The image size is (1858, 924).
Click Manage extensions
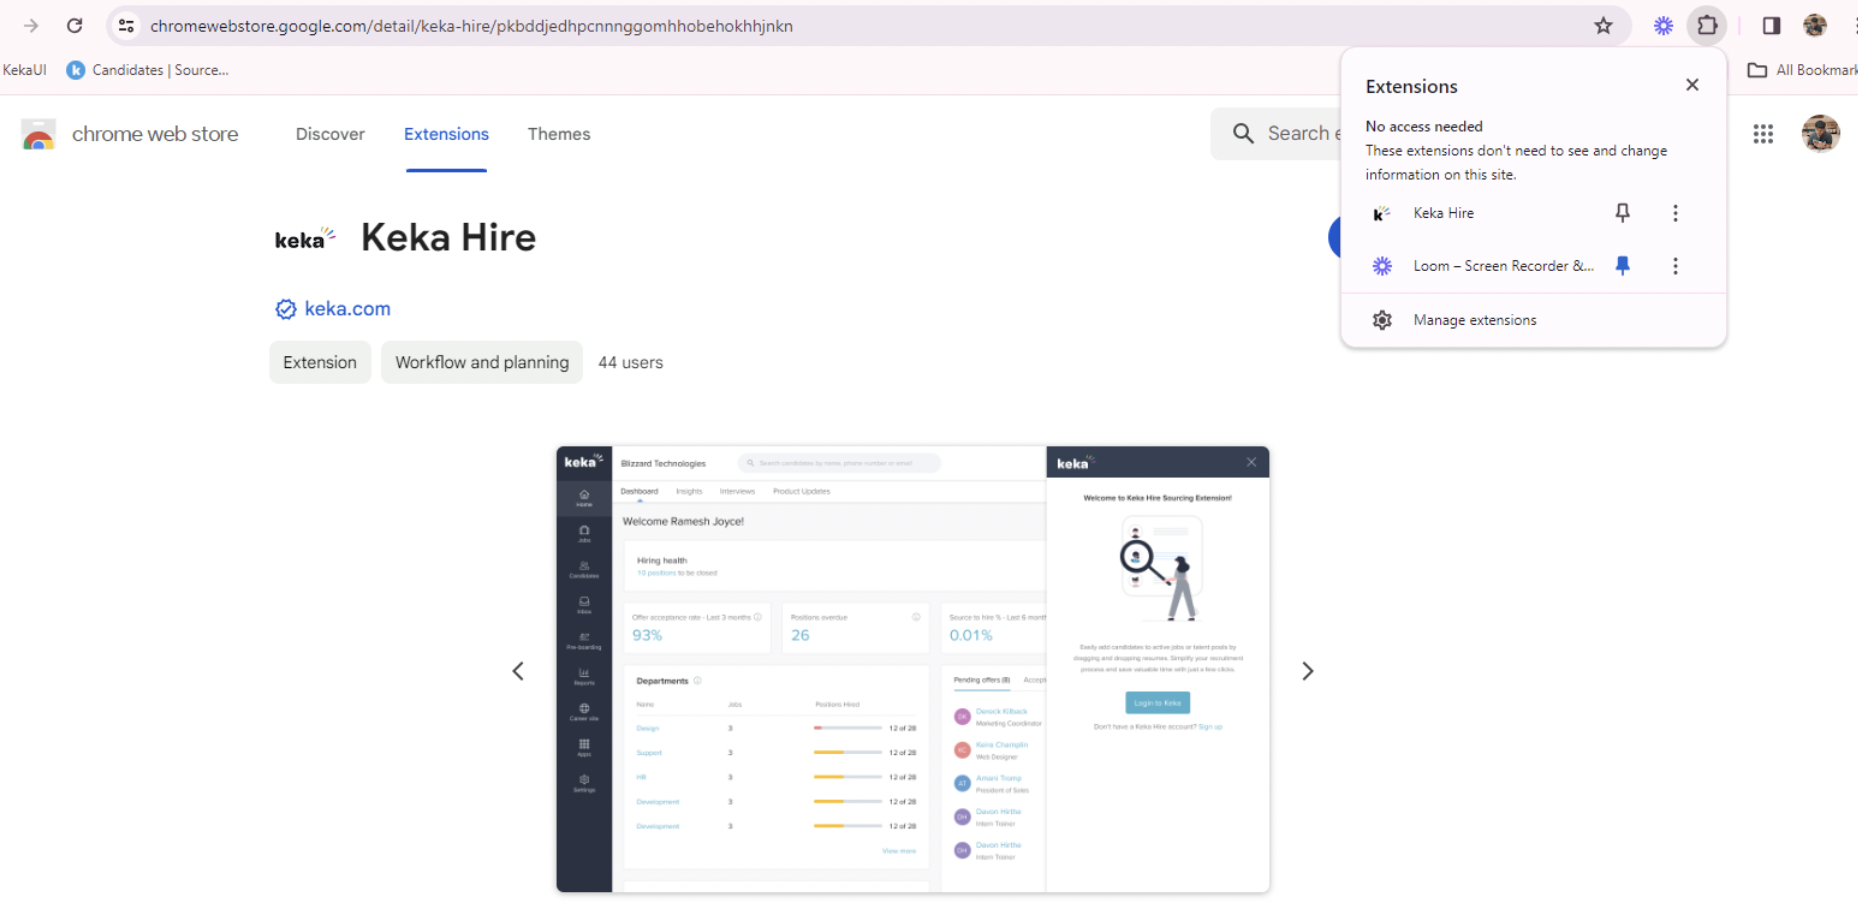(1474, 320)
